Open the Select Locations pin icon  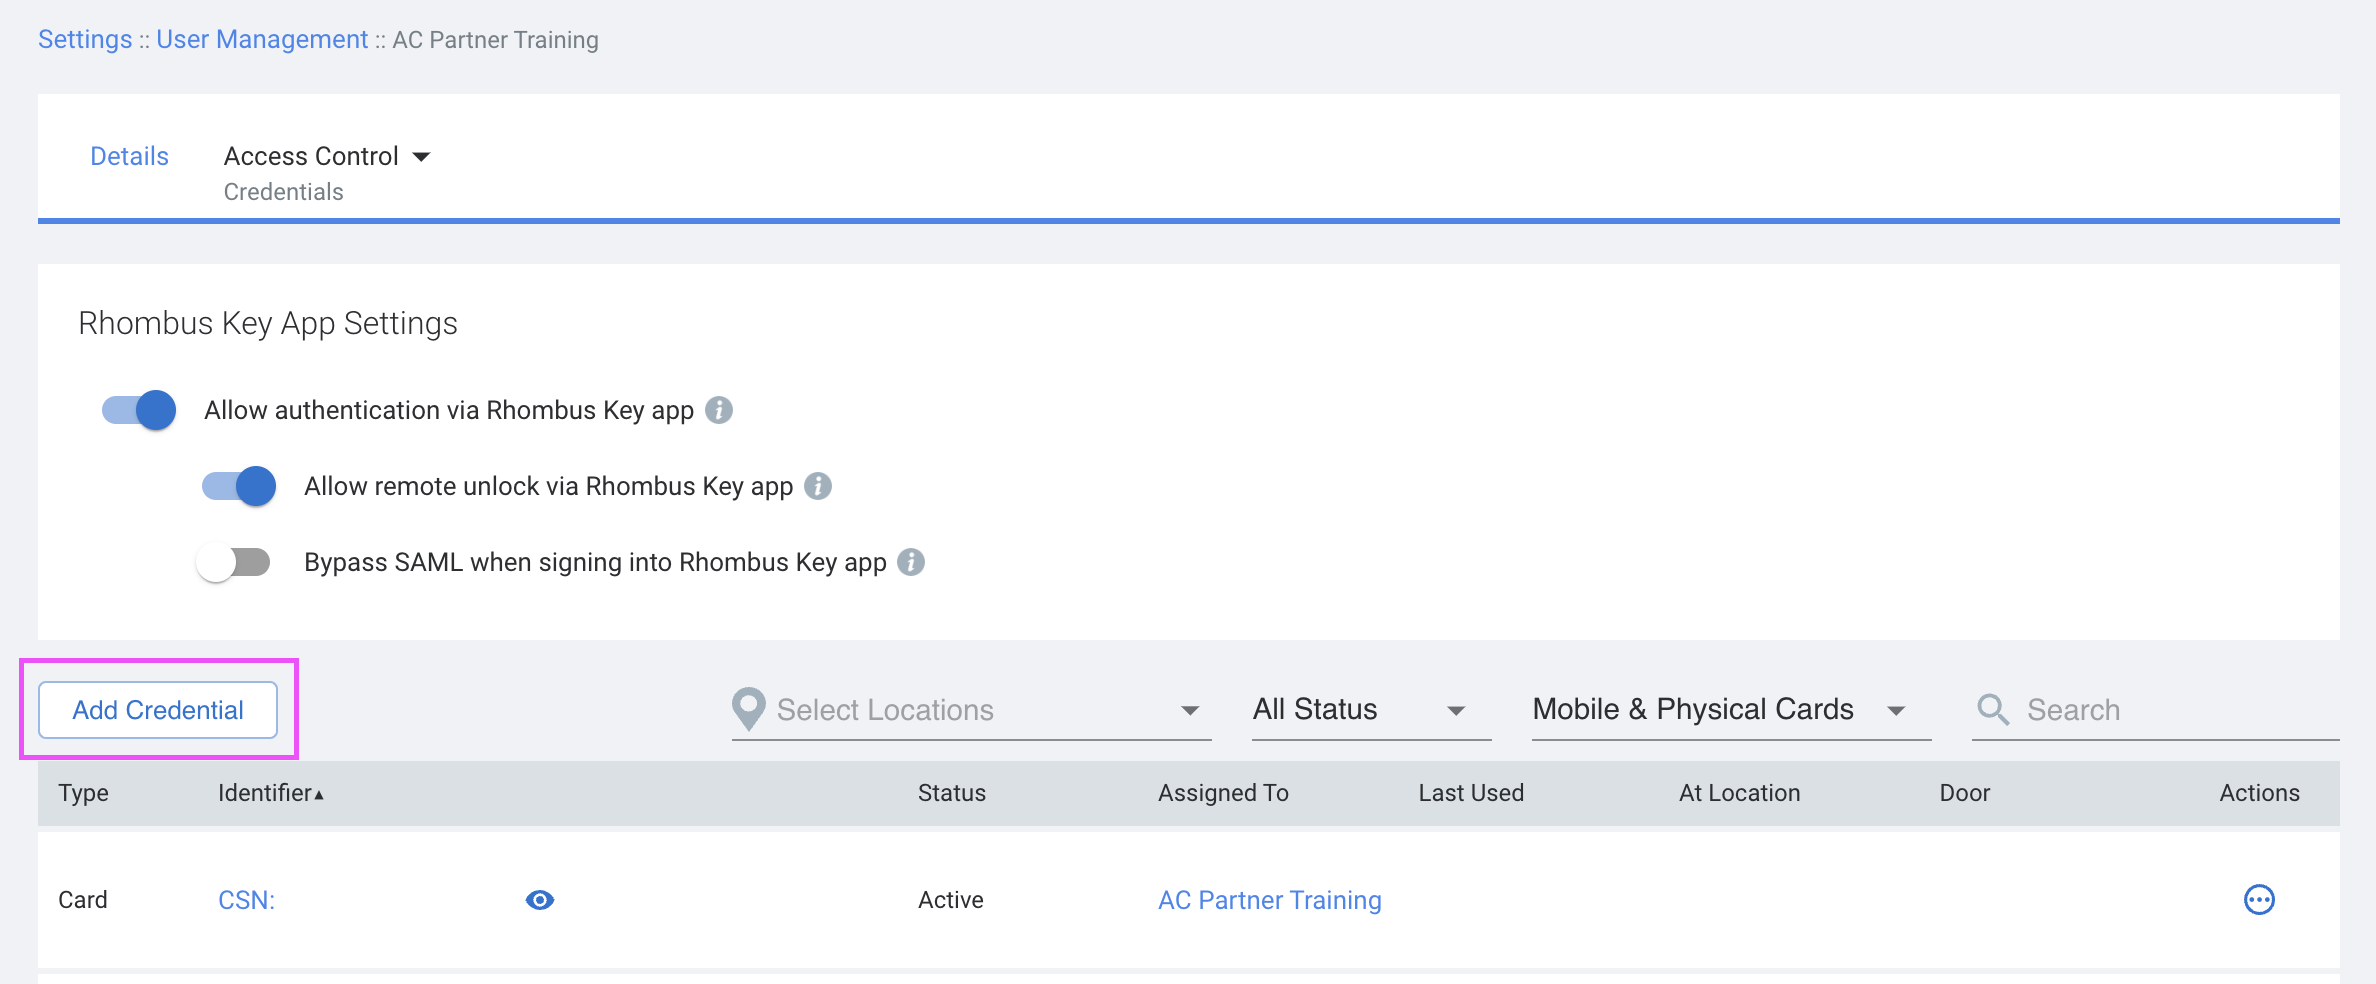click(747, 708)
